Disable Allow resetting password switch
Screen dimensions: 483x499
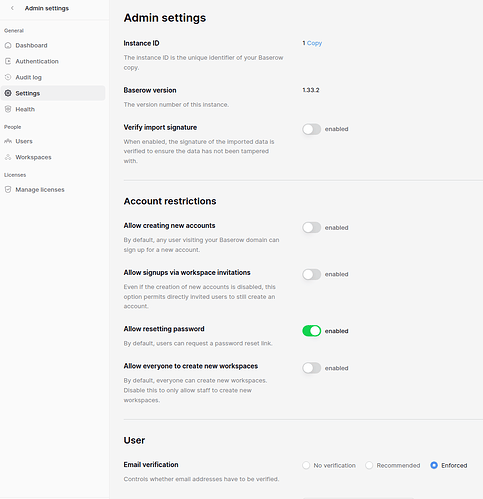[311, 331]
